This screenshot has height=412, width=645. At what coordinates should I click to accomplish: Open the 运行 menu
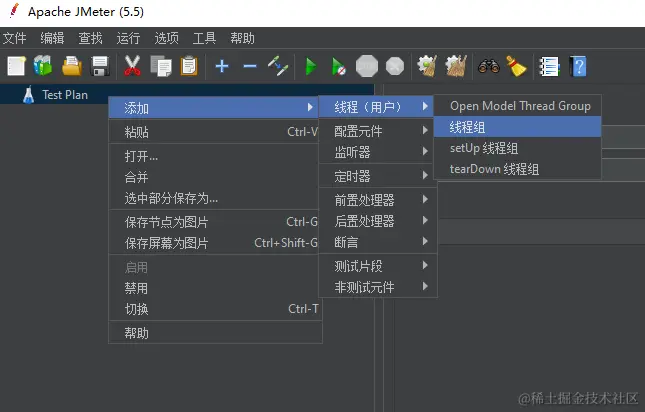point(128,38)
